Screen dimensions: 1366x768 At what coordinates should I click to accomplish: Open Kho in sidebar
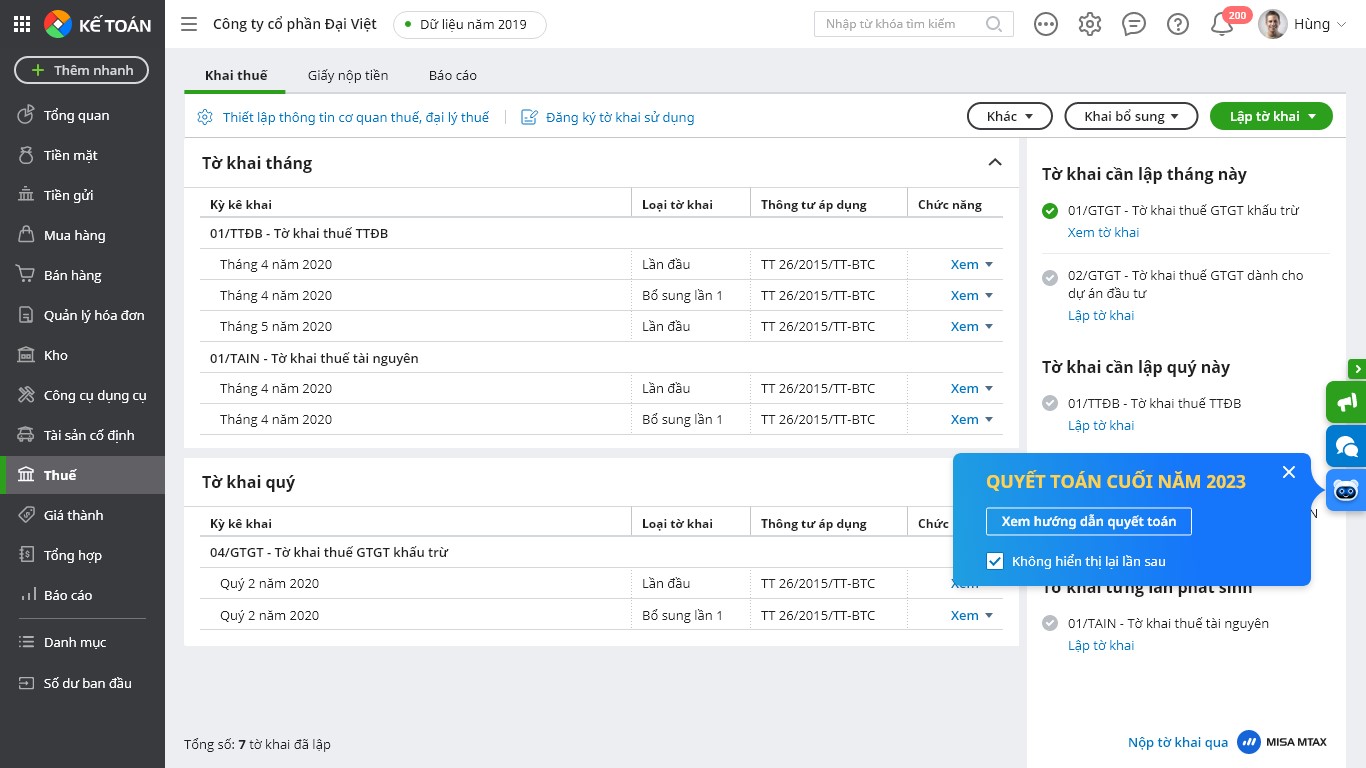tap(82, 355)
